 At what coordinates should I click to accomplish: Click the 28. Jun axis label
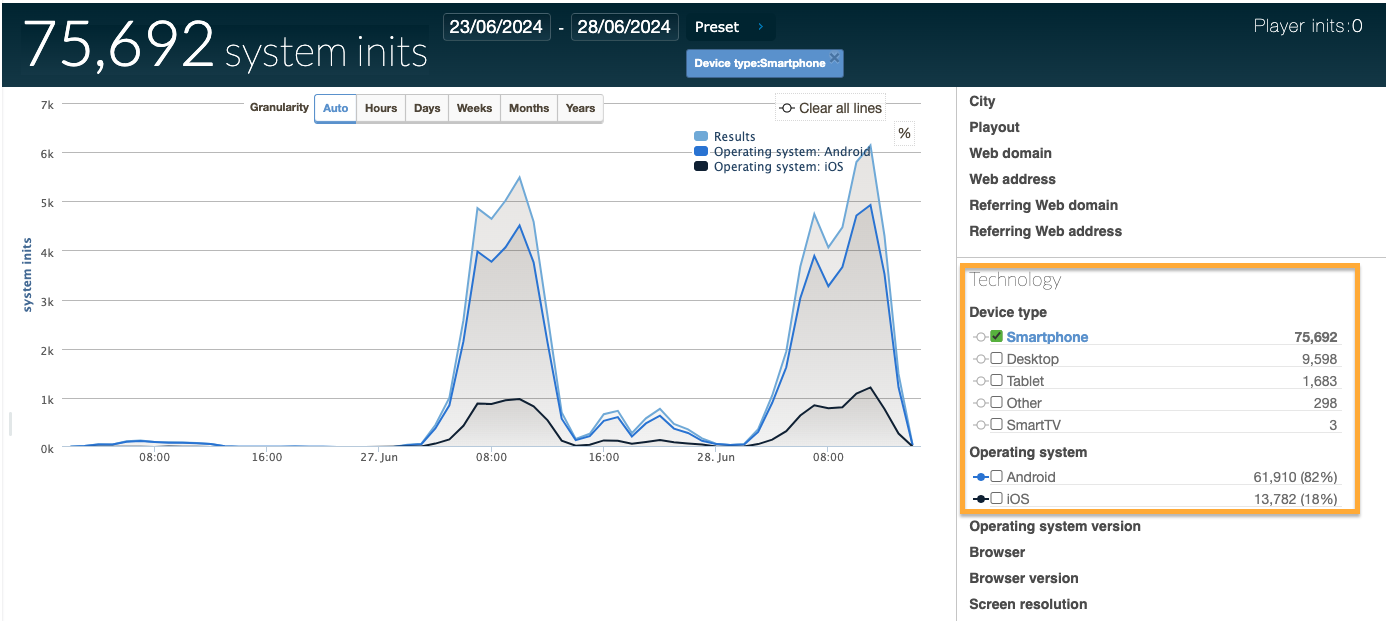click(716, 457)
